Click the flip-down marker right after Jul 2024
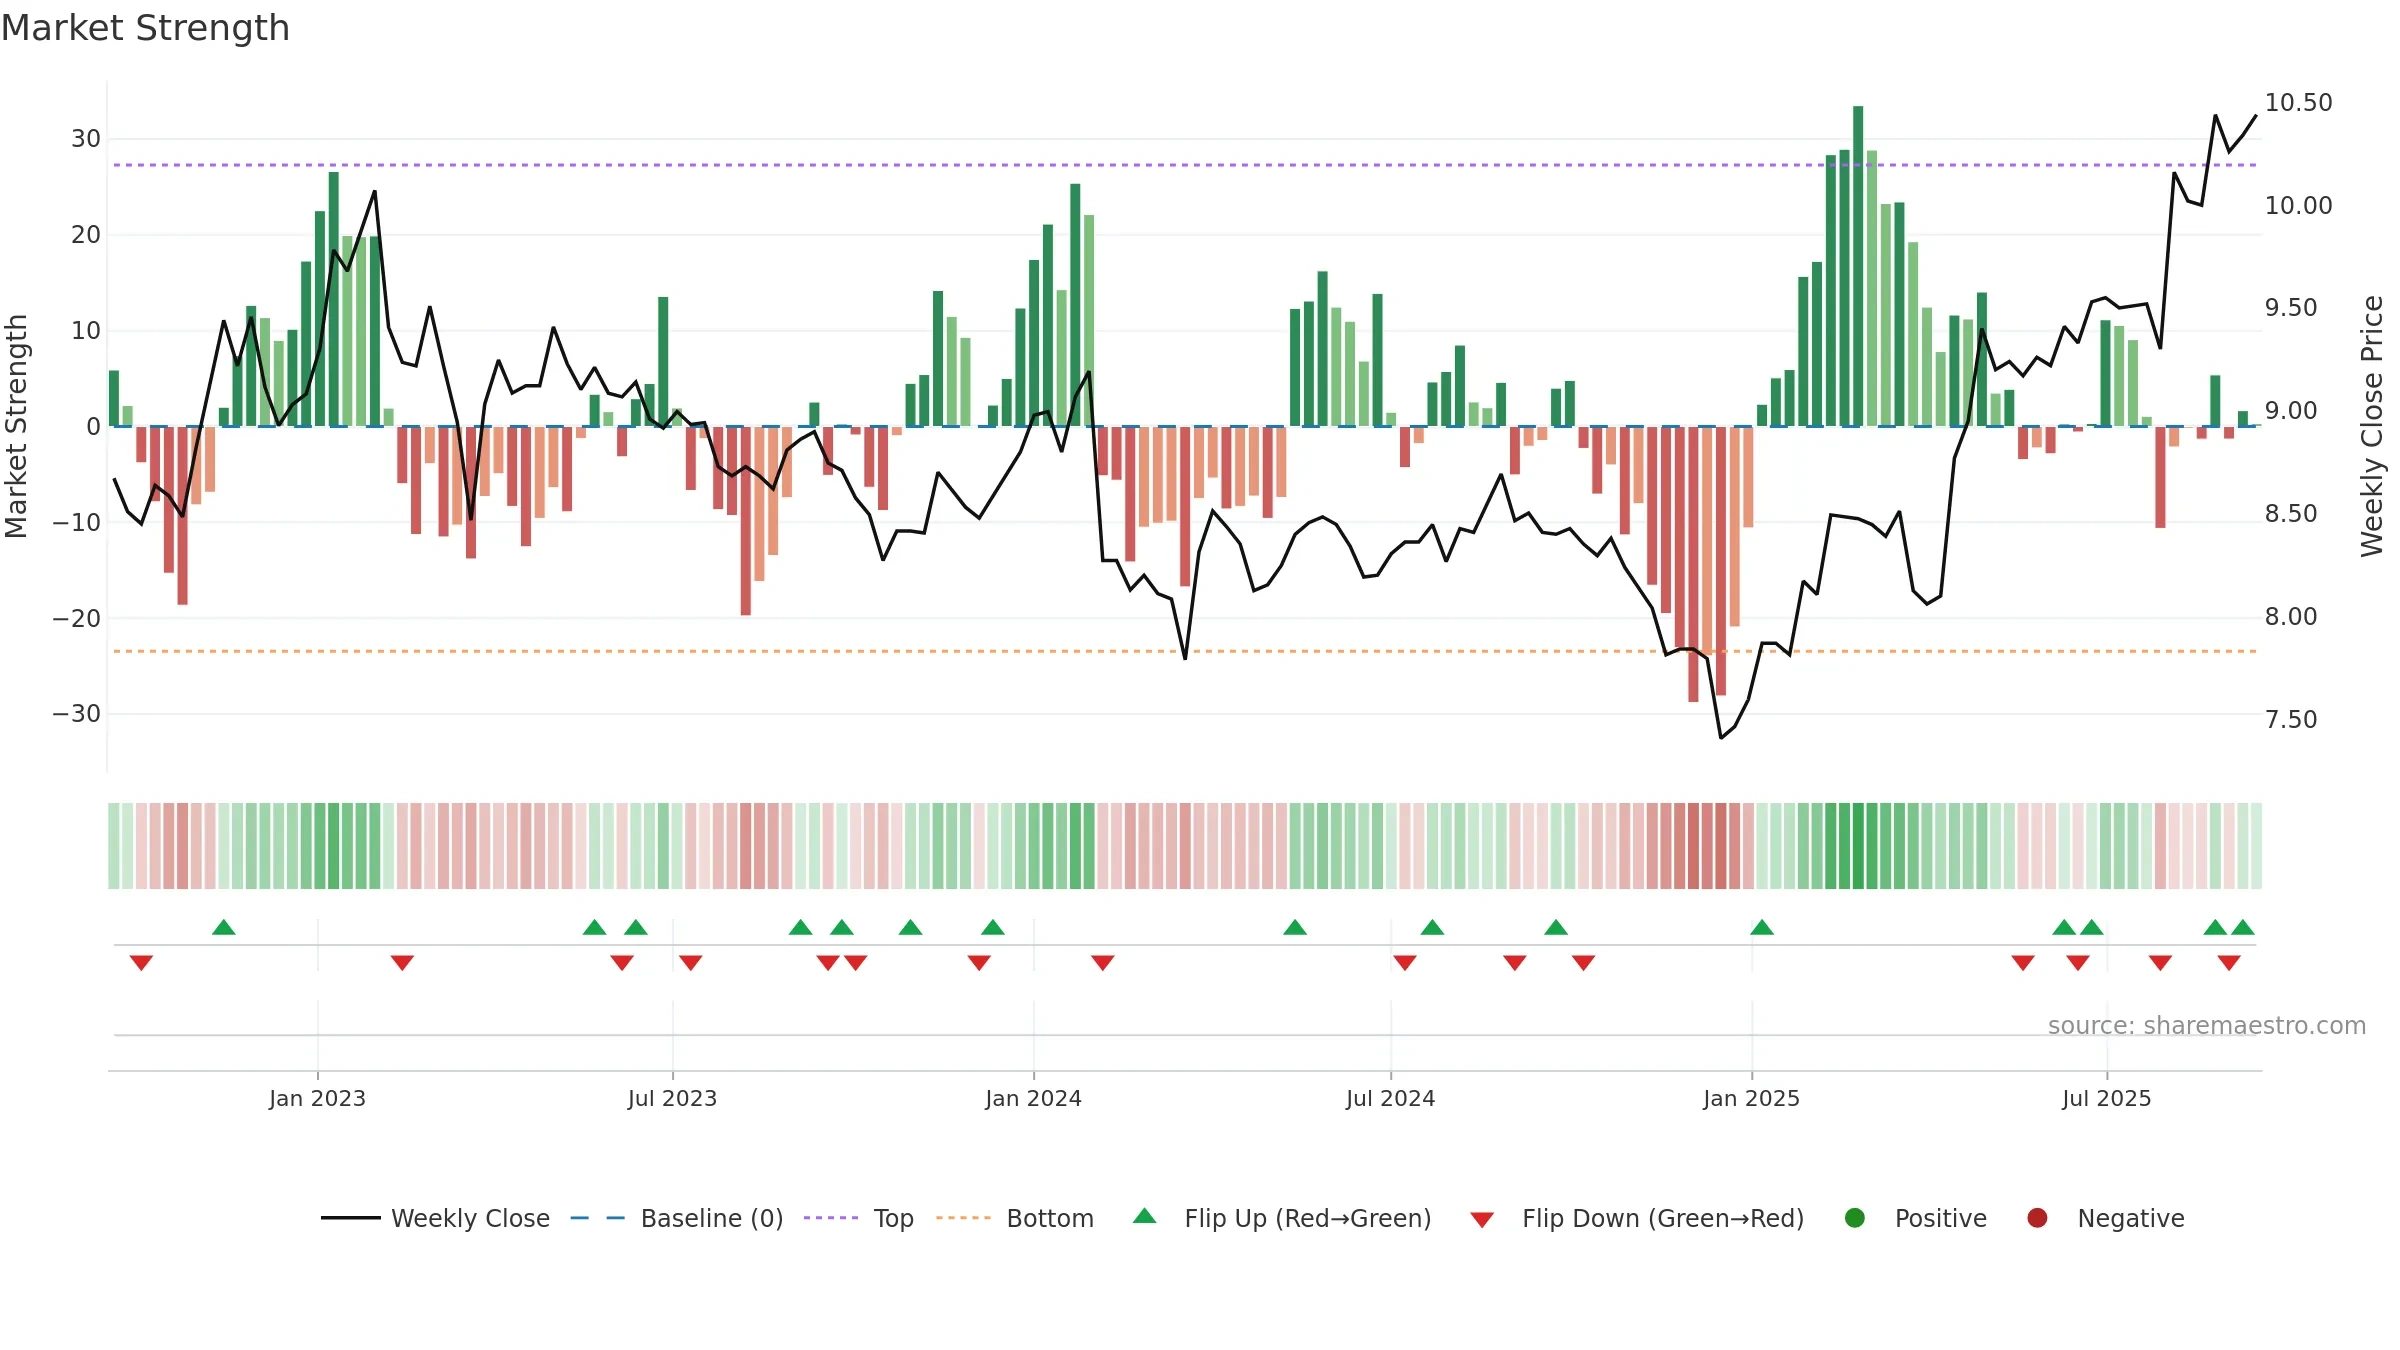 click(x=1405, y=962)
